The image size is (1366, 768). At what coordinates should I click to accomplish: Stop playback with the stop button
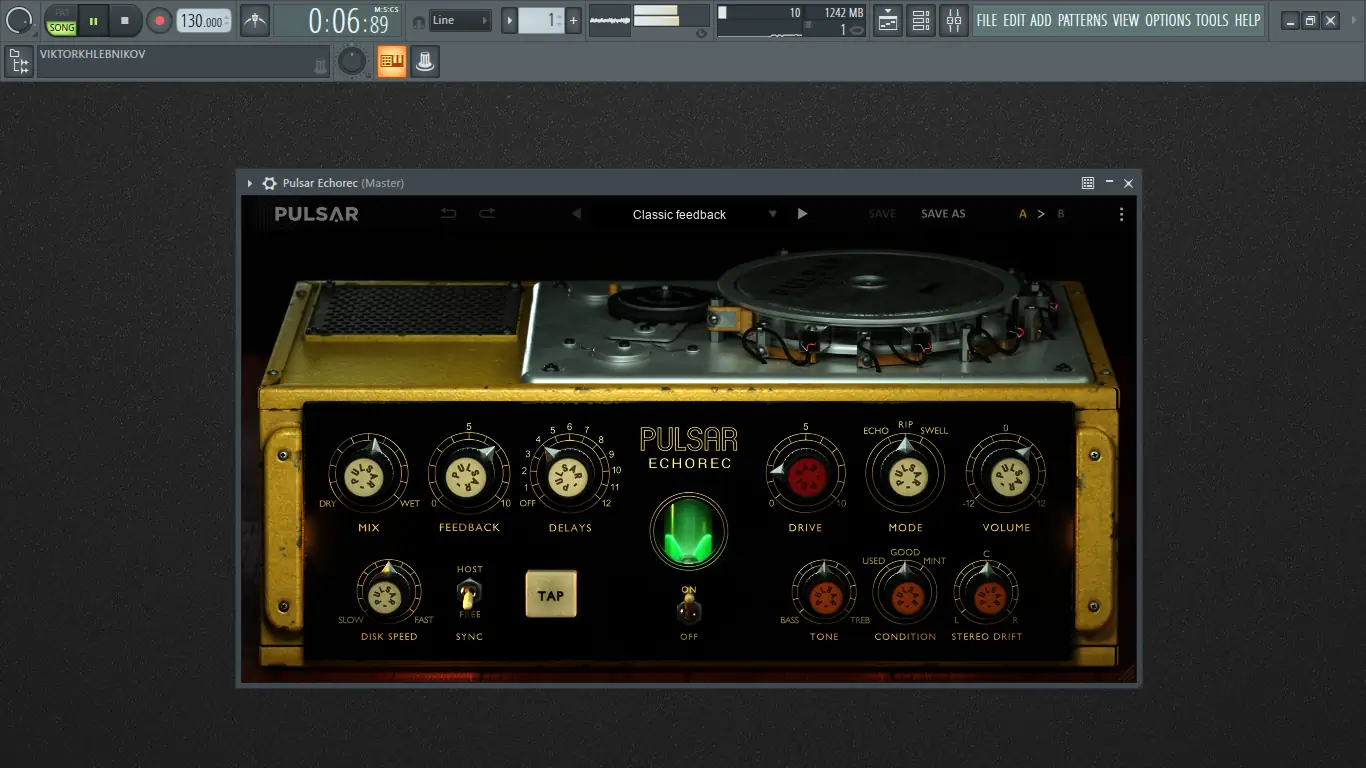point(124,20)
